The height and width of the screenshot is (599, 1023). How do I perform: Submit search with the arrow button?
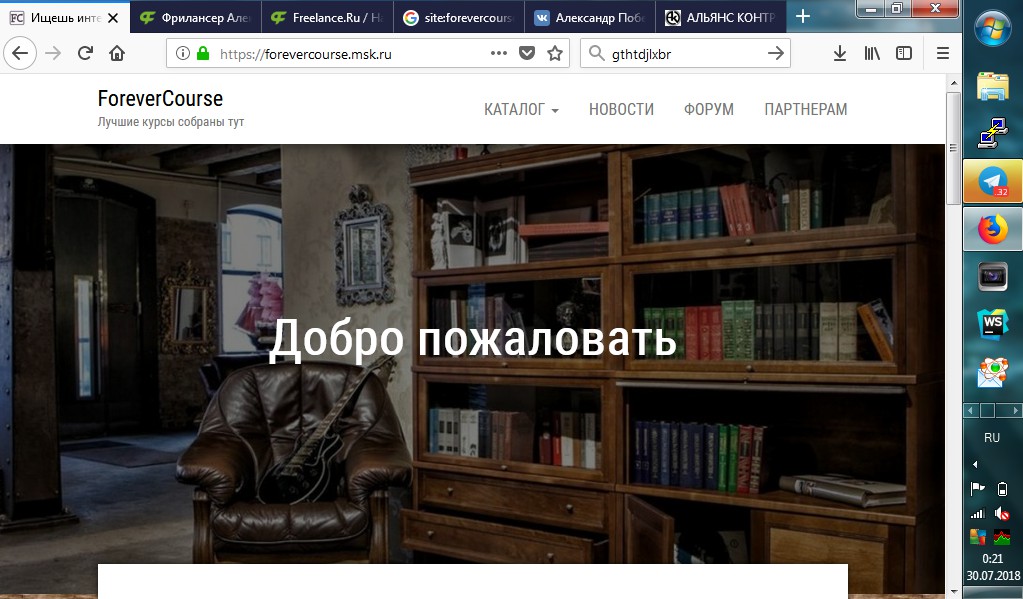(x=775, y=54)
